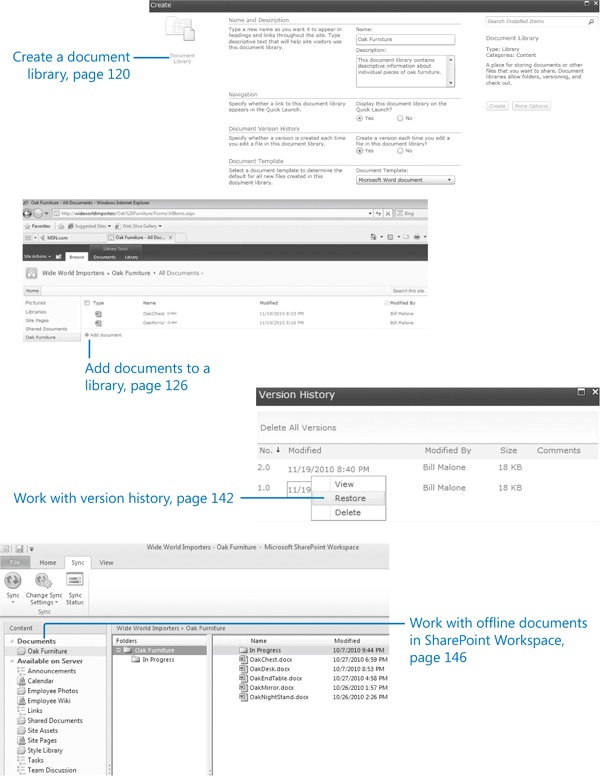Image resolution: width=600 pixels, height=776 pixels.
Task: Click the Word document icon for OakChest row
Action: 99,314
